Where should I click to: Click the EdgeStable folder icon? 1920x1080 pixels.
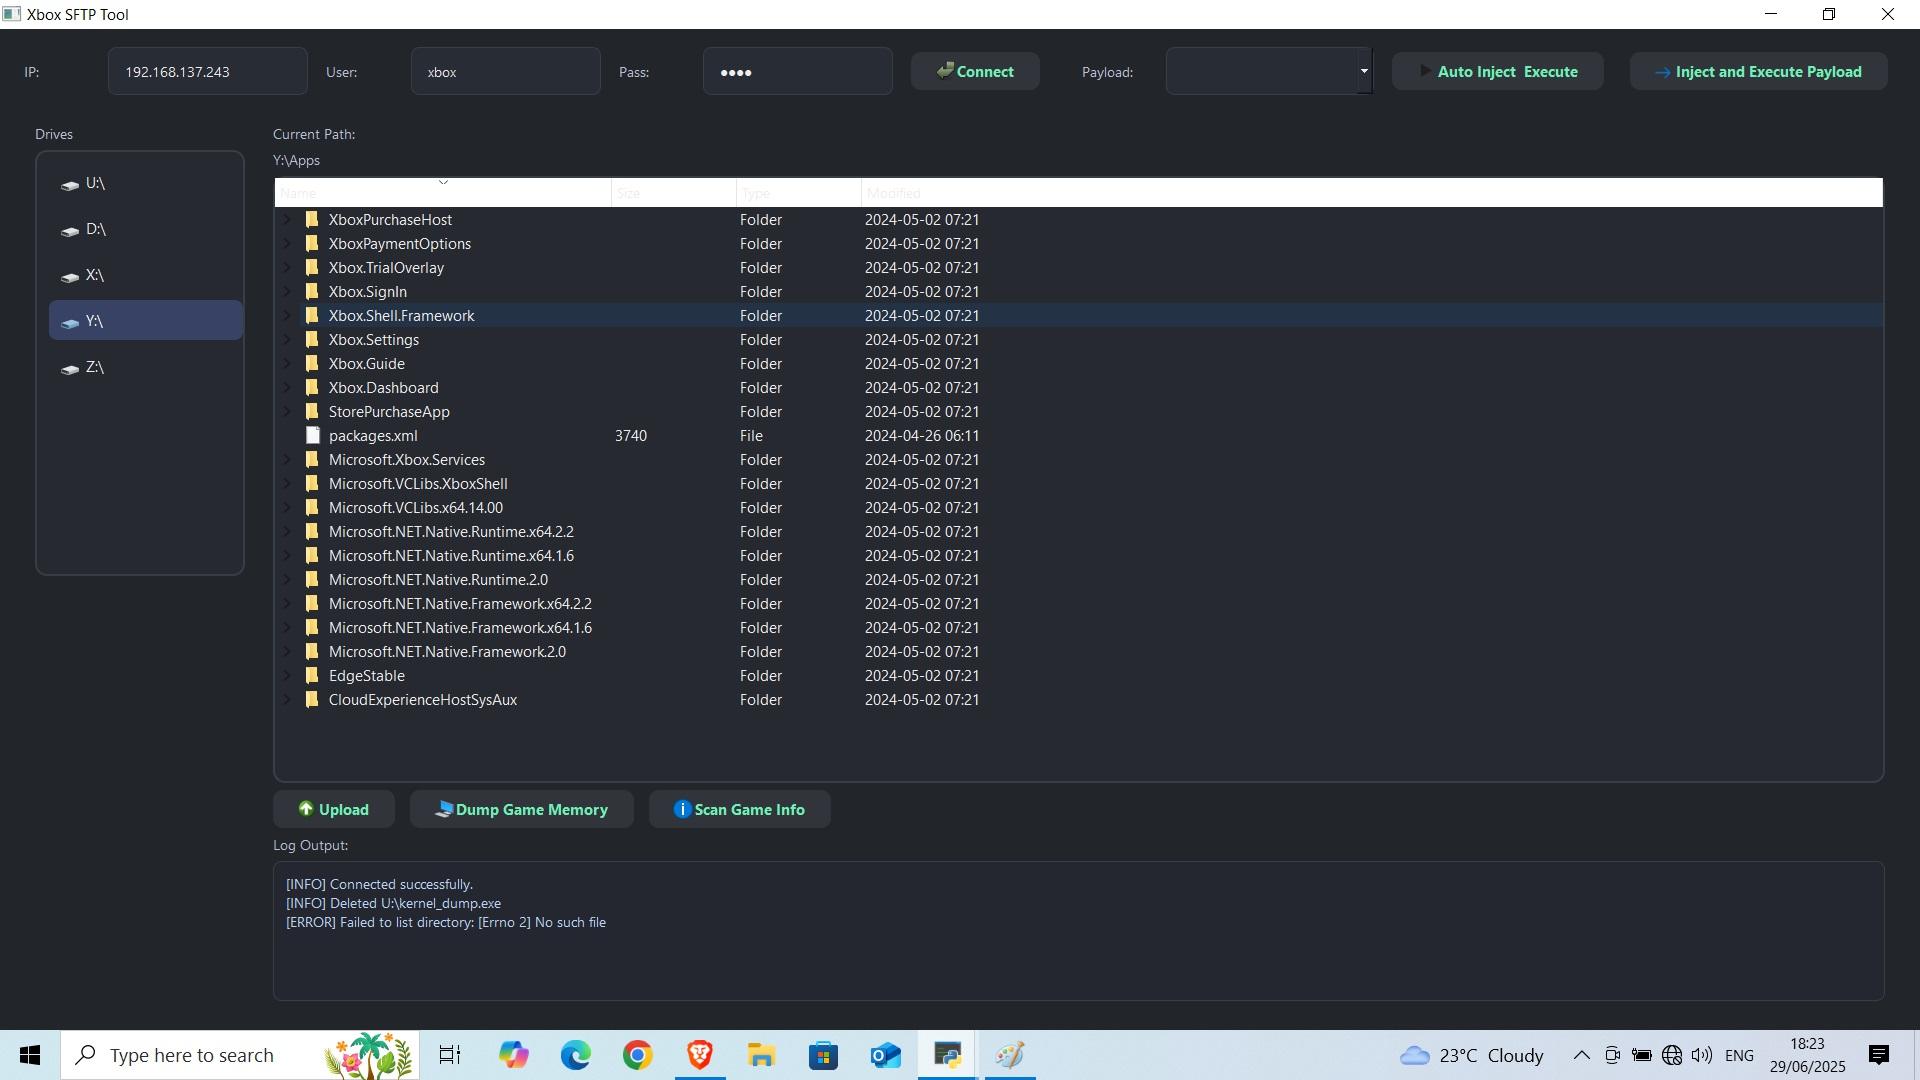pos(312,676)
